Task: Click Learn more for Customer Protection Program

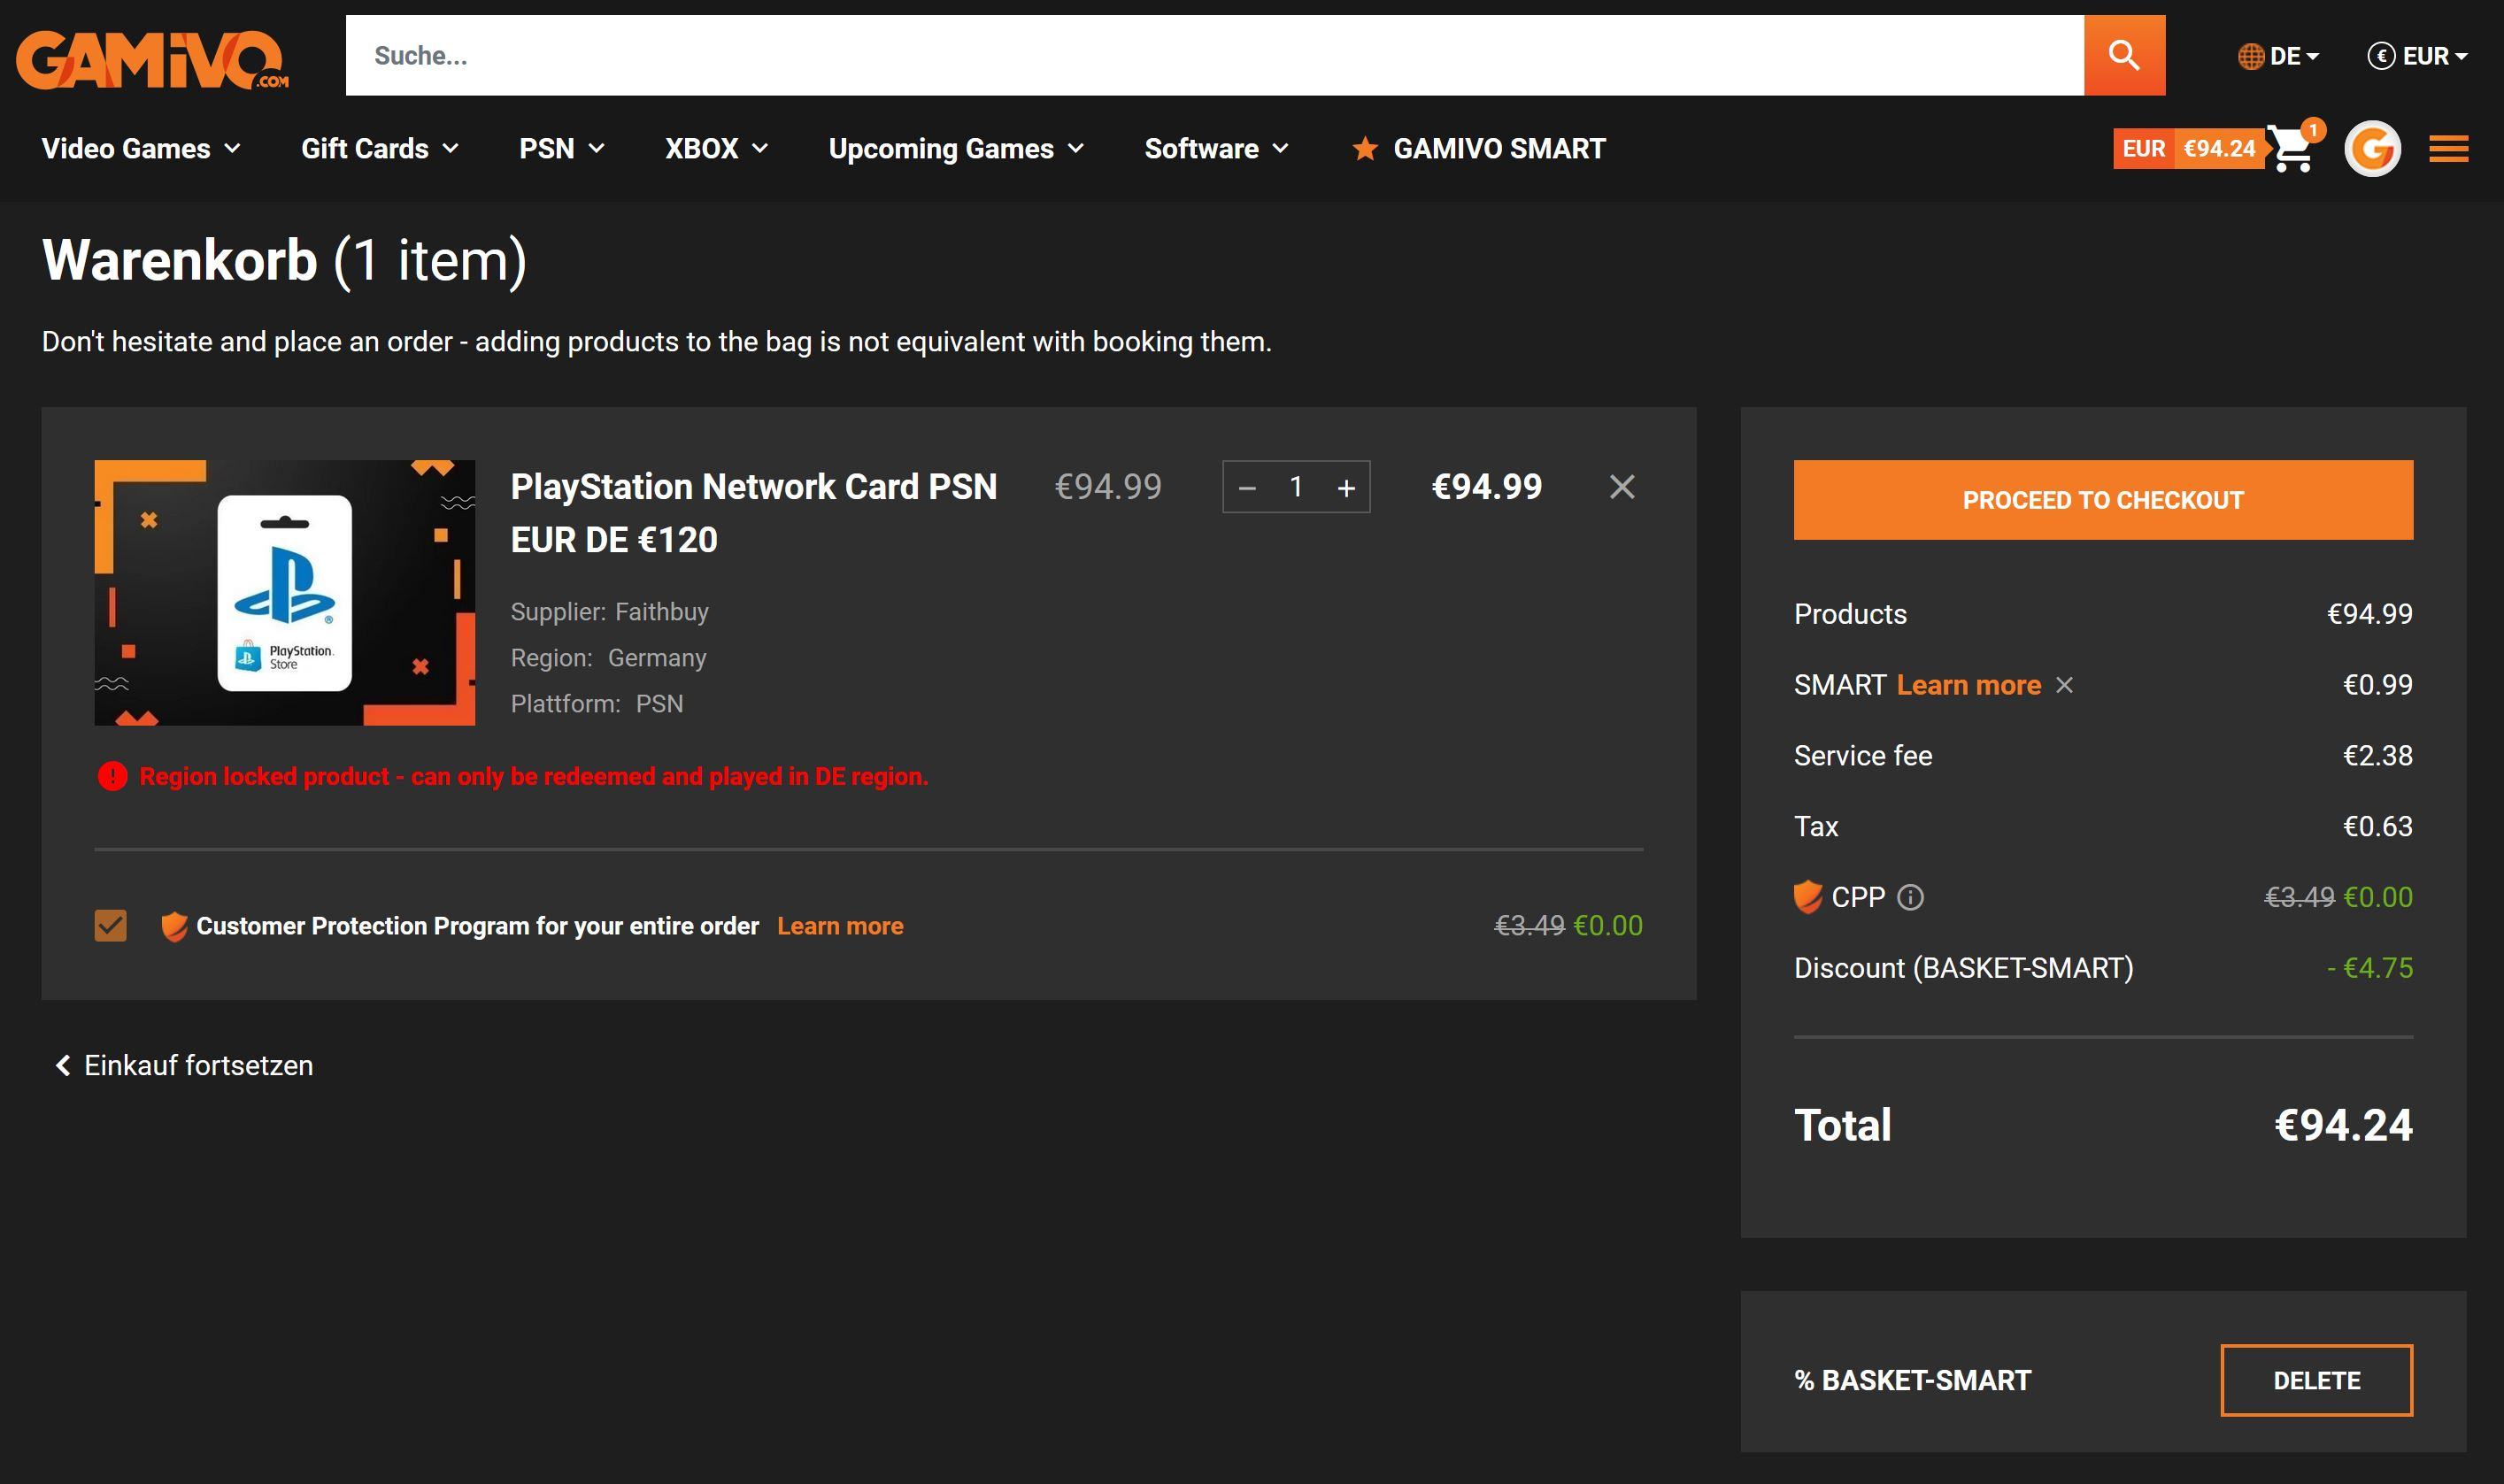Action: [840, 926]
